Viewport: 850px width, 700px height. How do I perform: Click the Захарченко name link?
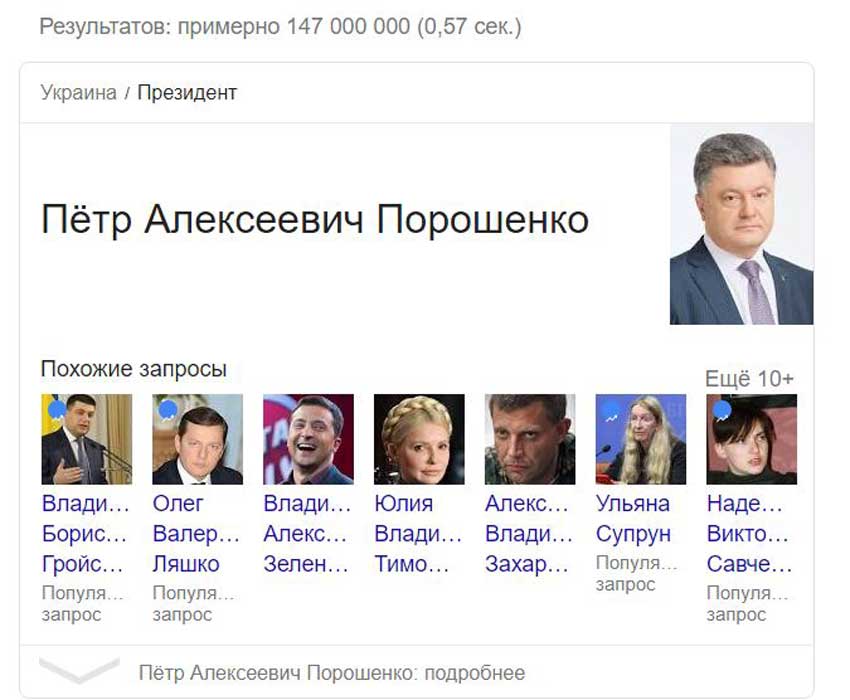point(527,534)
